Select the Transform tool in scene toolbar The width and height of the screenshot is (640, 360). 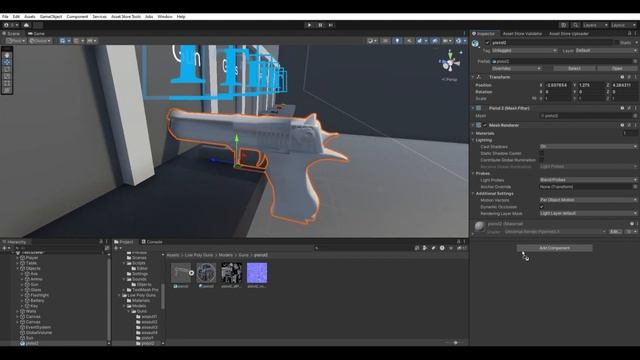tap(7, 90)
